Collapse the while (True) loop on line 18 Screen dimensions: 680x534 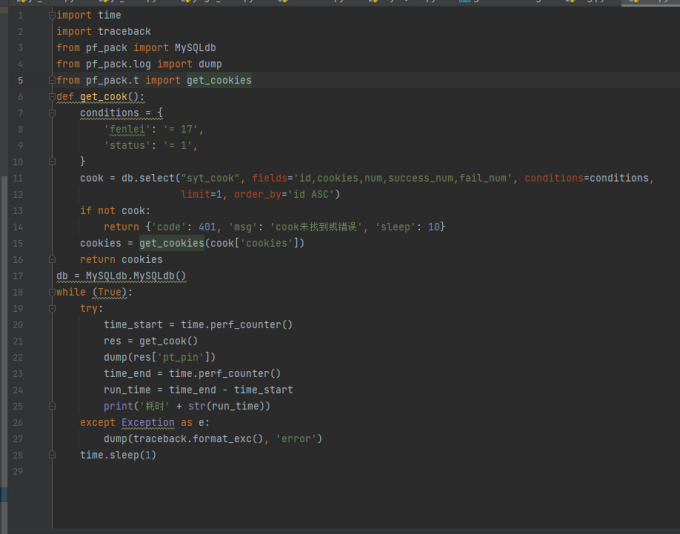pyautogui.click(x=52, y=292)
